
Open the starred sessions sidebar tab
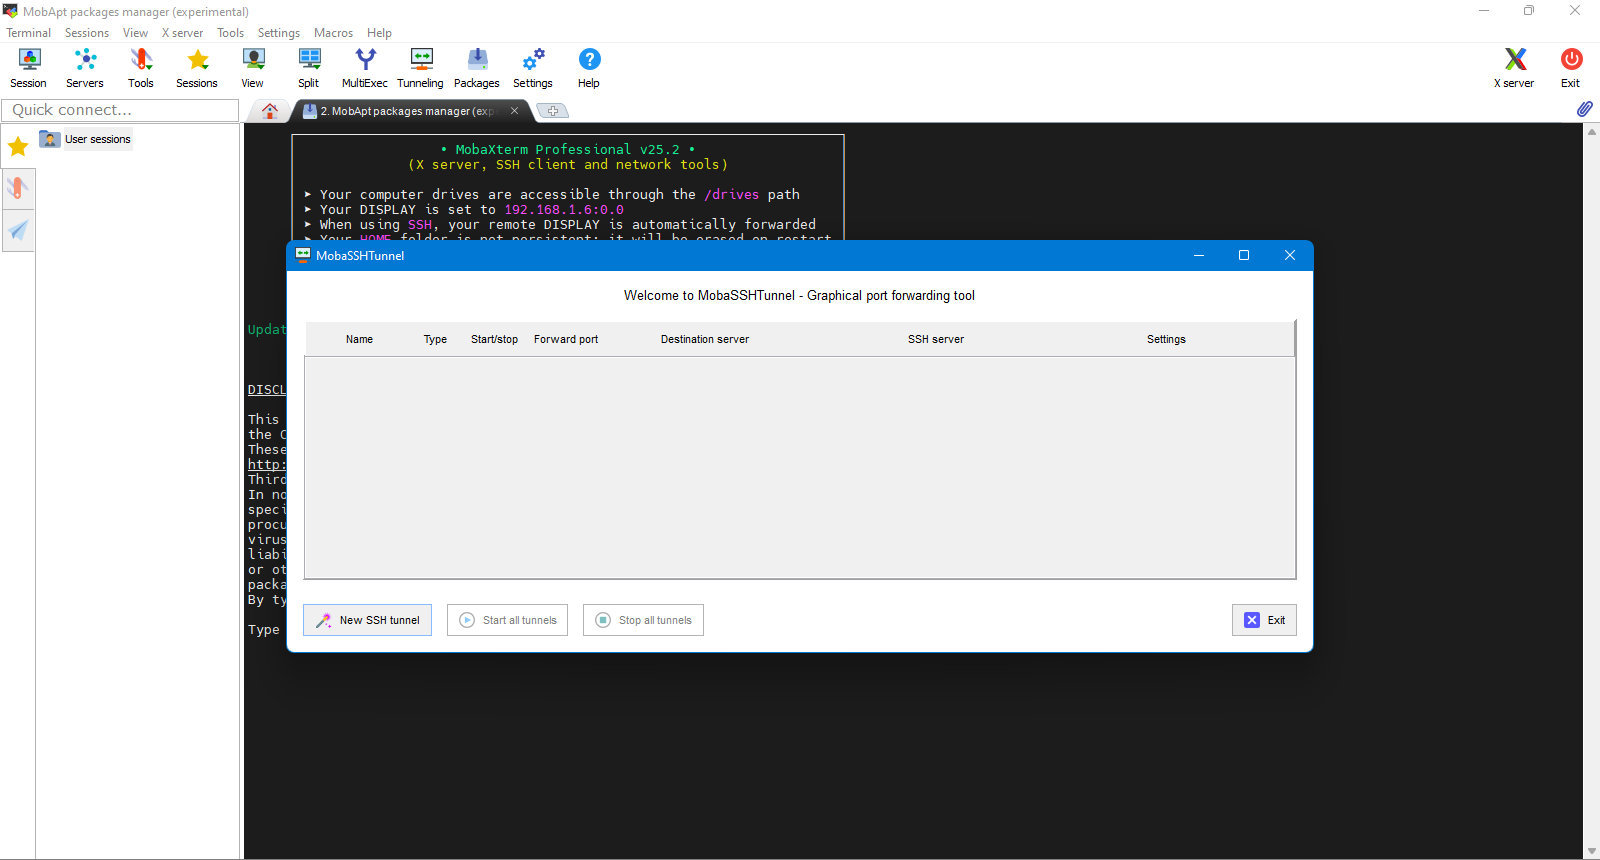18,147
